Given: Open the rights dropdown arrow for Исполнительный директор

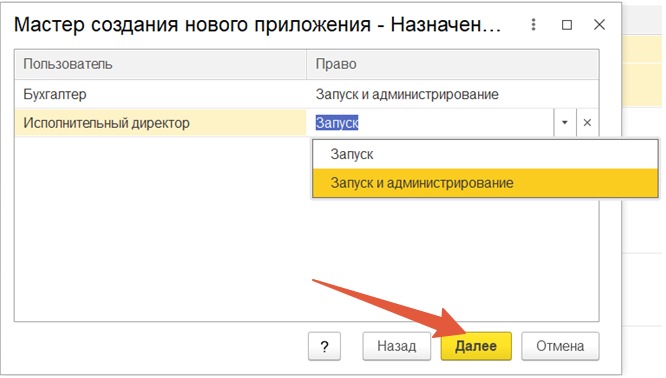Looking at the screenshot, I should pyautogui.click(x=564, y=123).
